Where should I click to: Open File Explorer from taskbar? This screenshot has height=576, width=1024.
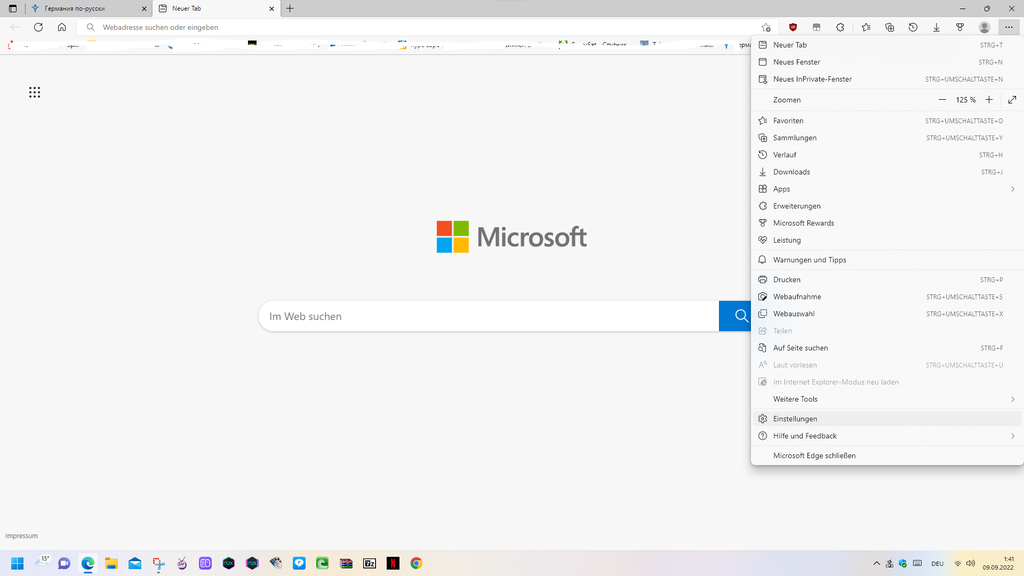(111, 563)
